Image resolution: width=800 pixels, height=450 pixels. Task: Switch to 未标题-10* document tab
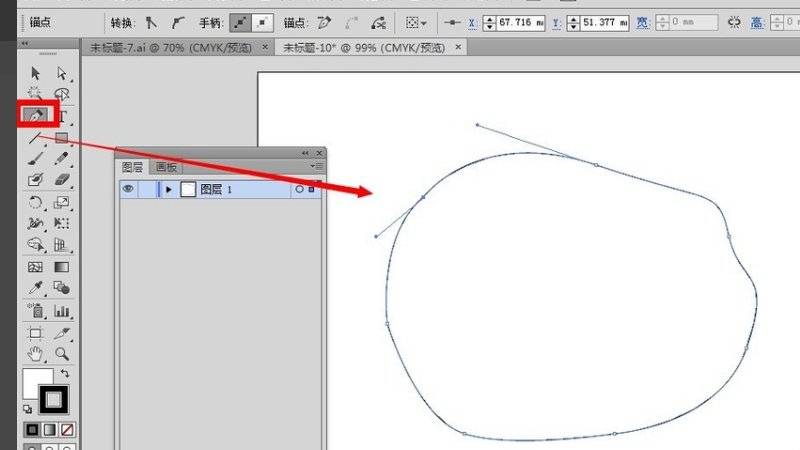click(x=364, y=48)
